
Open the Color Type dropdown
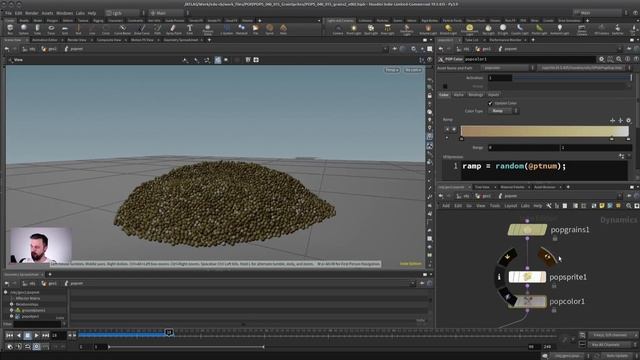click(503, 111)
